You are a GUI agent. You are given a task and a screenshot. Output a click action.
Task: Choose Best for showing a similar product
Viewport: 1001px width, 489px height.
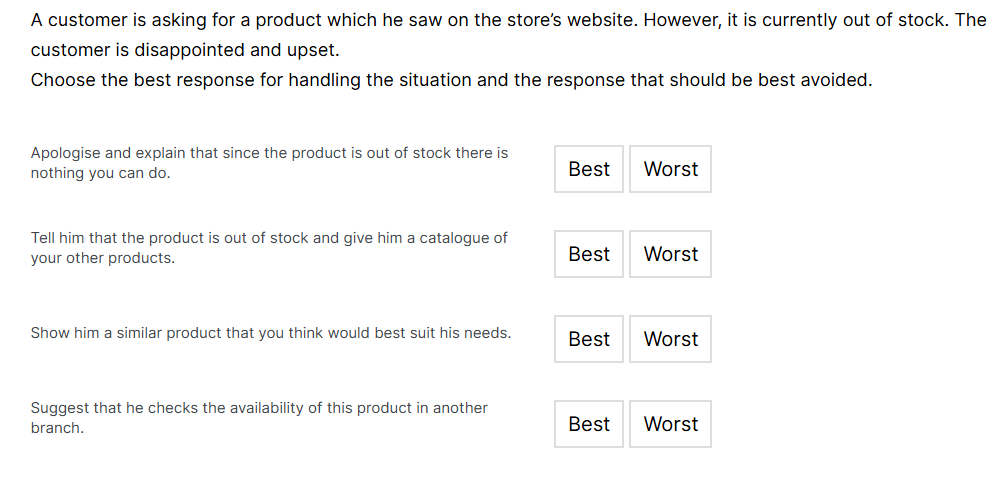click(x=589, y=339)
